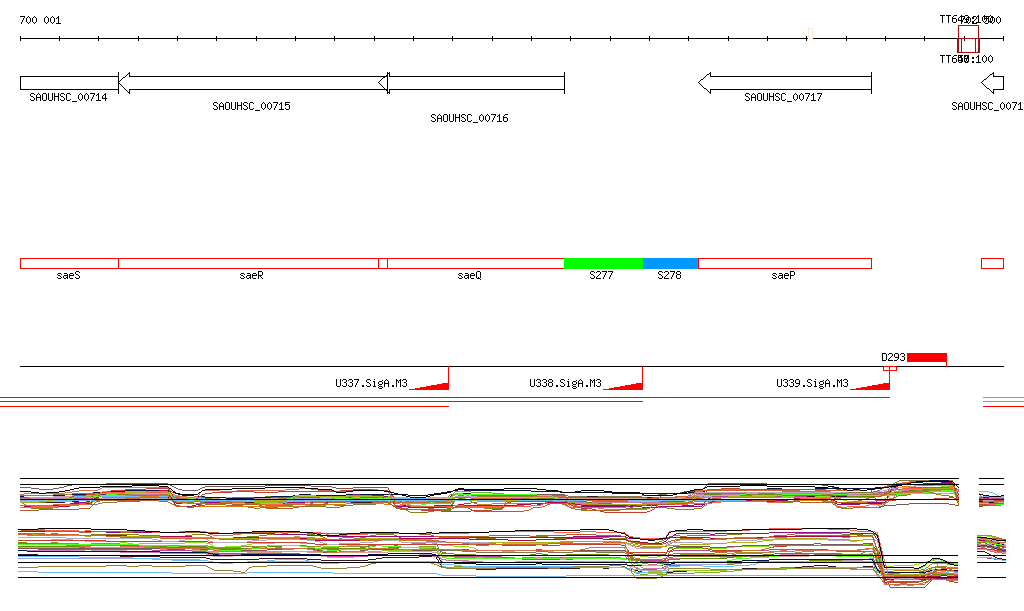Click the U339.SigA.M3 red promoter triangle
The width and height of the screenshot is (1024, 611).
click(873, 383)
